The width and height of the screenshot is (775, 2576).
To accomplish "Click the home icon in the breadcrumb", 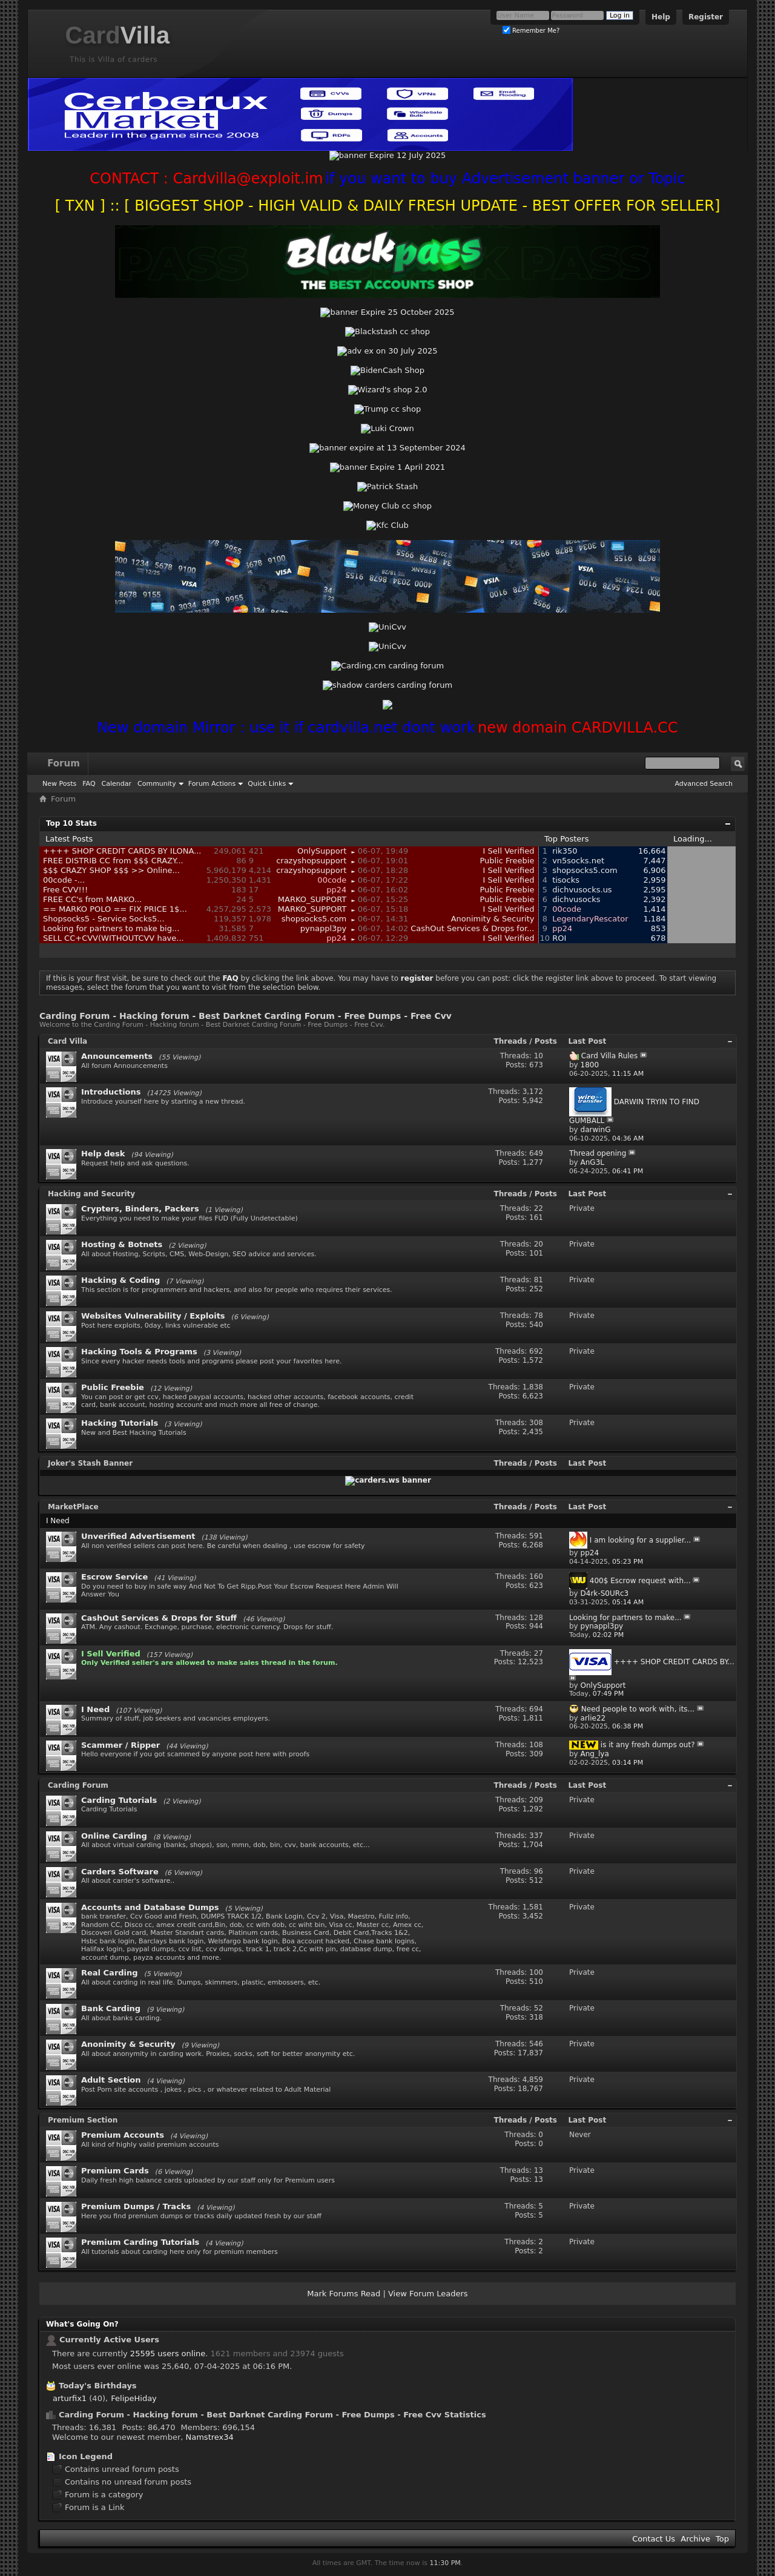I will click(x=43, y=799).
